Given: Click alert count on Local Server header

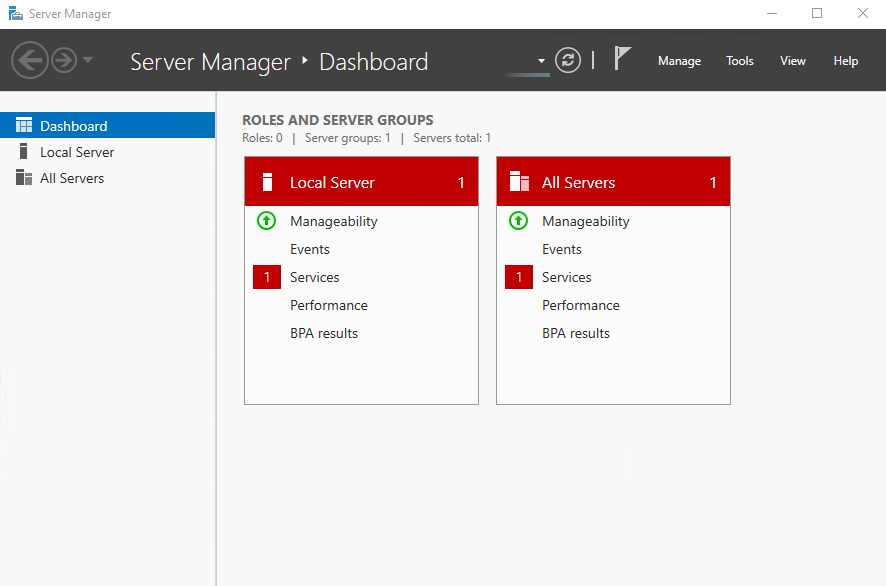Looking at the screenshot, I should pos(461,183).
